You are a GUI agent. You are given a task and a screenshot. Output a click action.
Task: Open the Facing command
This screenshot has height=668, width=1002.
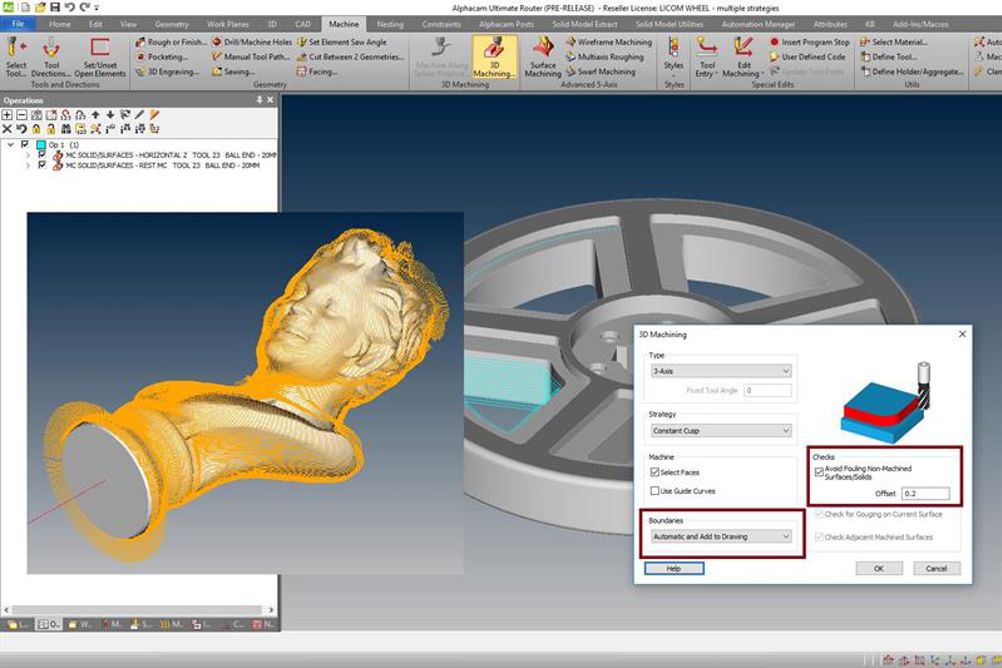[x=317, y=72]
